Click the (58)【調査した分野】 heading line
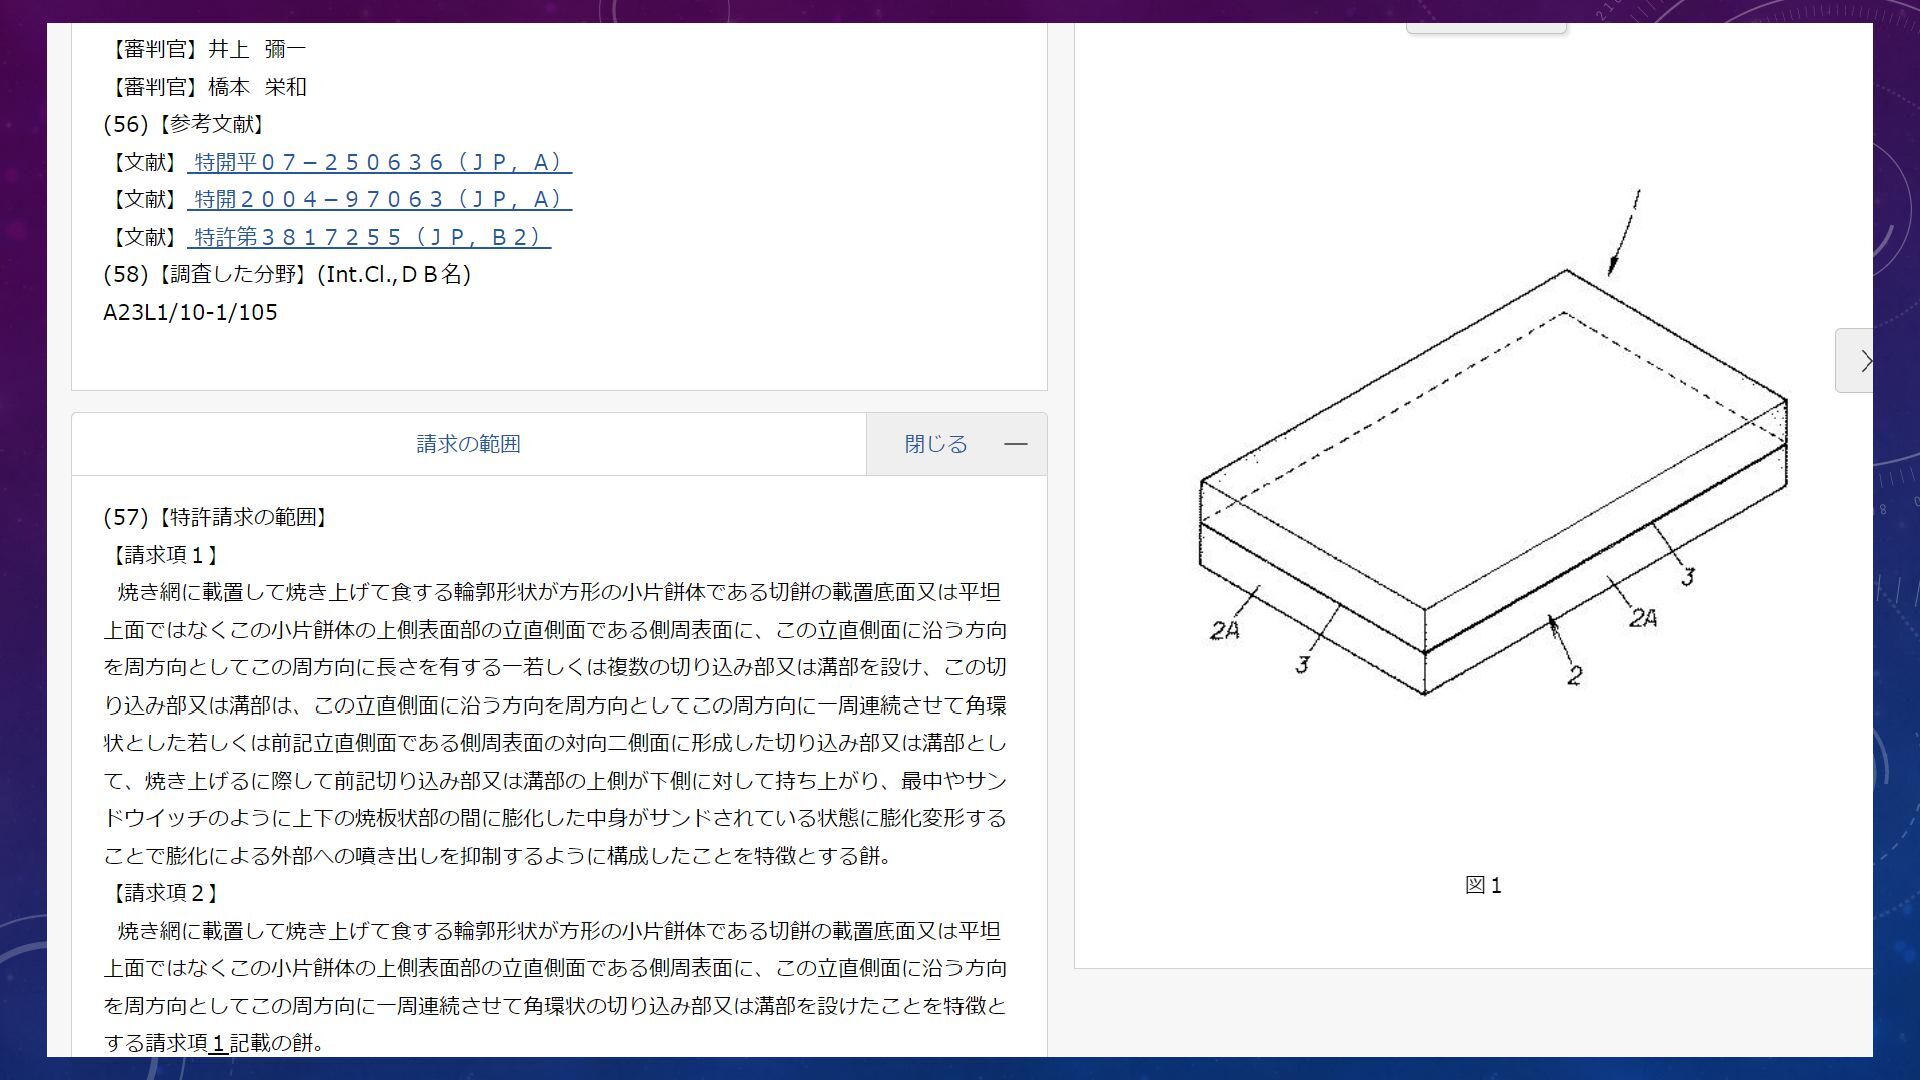 286,274
